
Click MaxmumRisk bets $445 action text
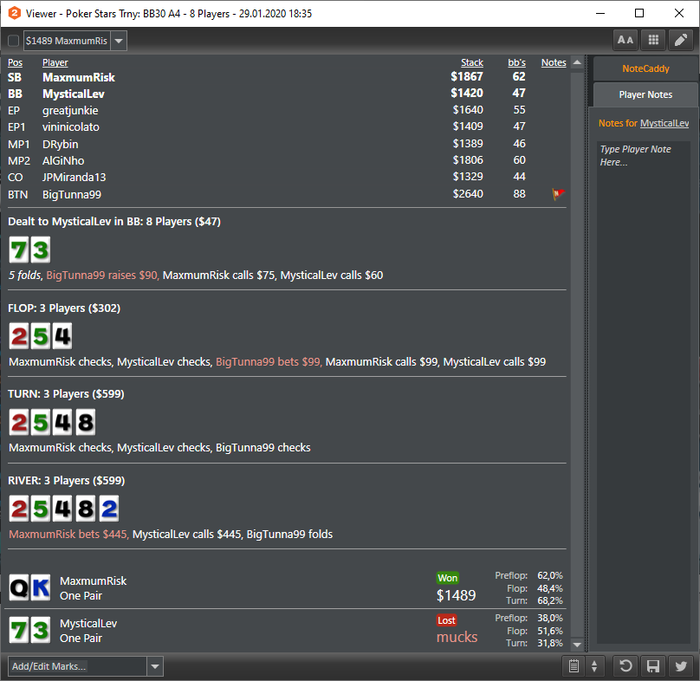coord(69,534)
